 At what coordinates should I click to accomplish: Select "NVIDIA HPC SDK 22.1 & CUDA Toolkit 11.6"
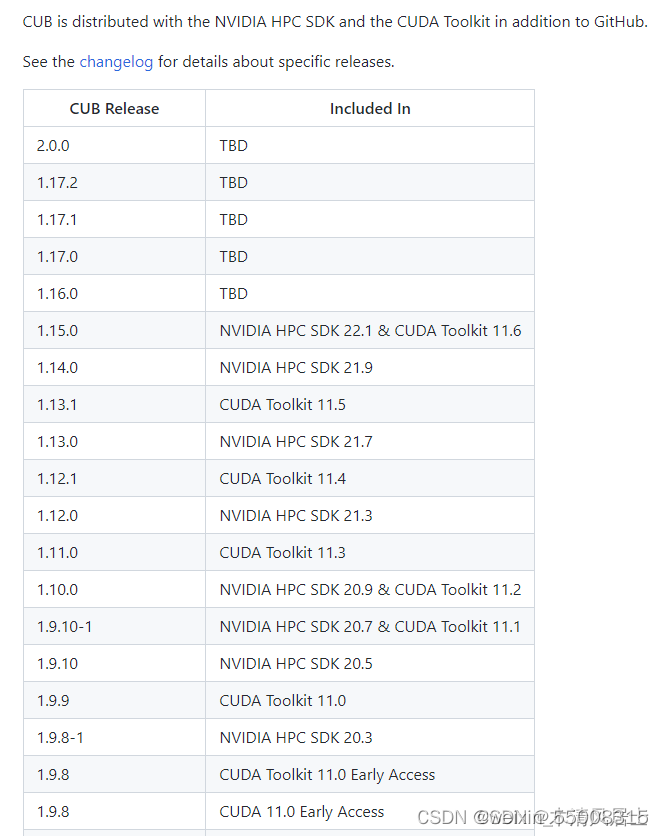tap(370, 331)
